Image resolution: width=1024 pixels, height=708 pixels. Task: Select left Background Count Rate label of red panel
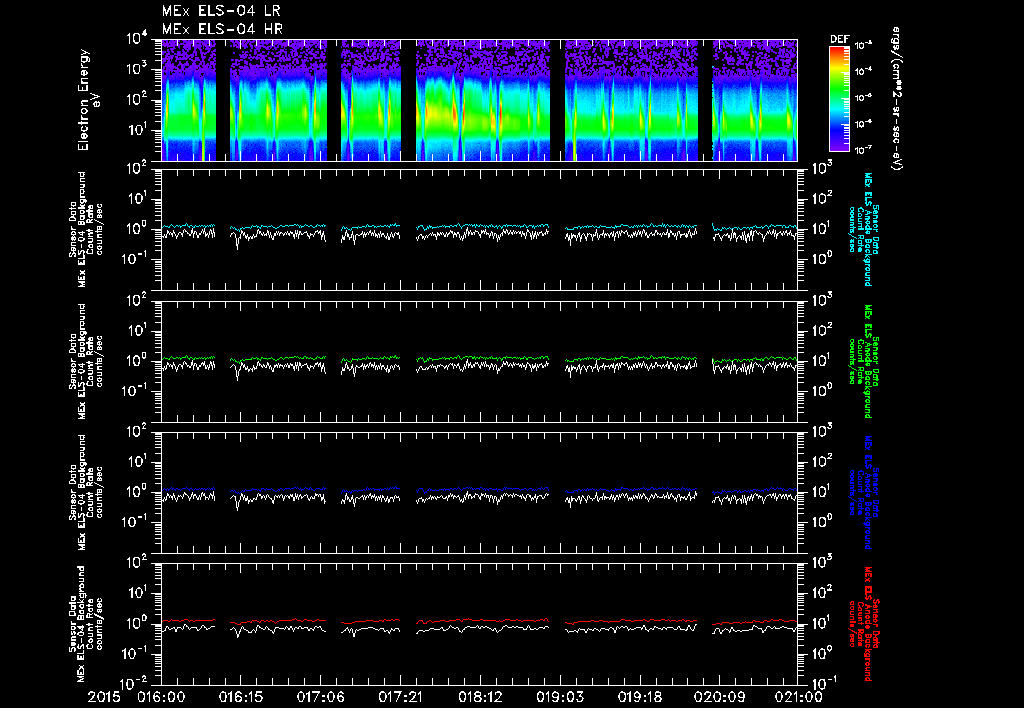[x=86, y=624]
